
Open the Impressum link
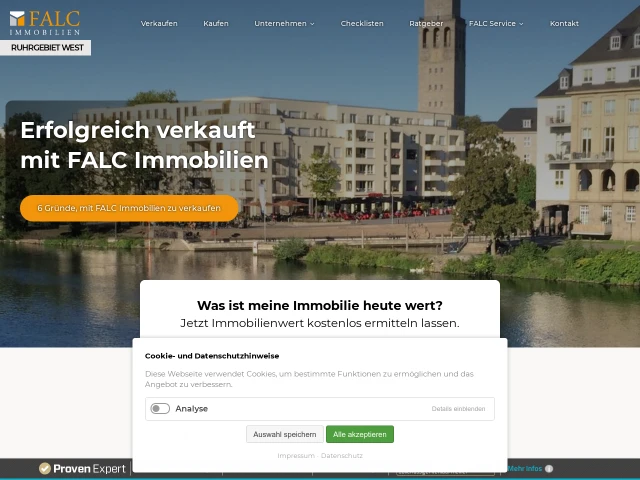(x=296, y=456)
